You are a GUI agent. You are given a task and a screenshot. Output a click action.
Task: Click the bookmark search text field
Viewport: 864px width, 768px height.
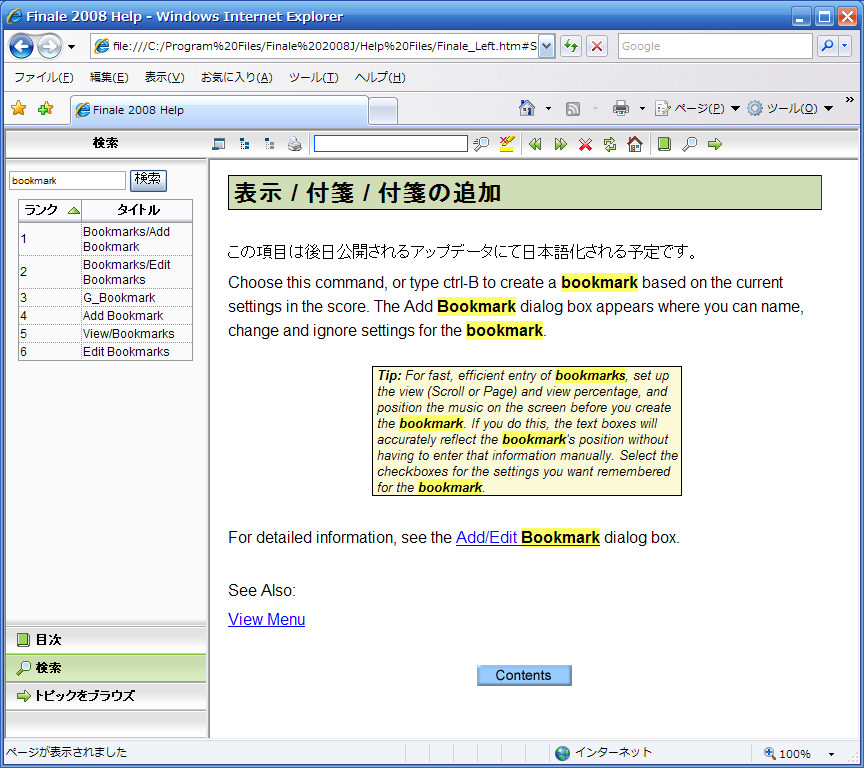[67, 180]
